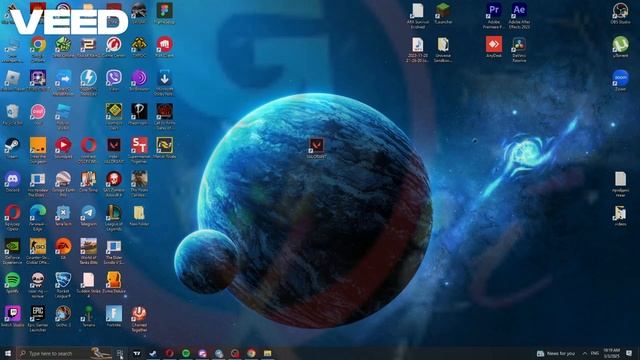
Task: Open the Microsoft Edge desktop shortcut
Action: (38, 213)
